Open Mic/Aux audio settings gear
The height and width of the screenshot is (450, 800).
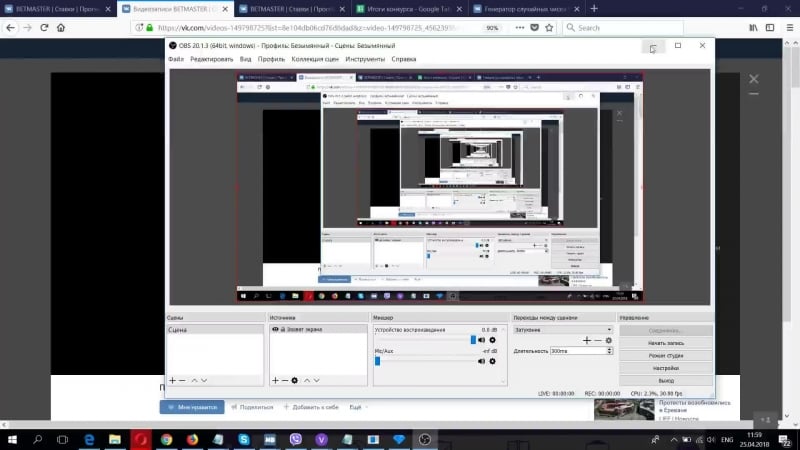click(492, 361)
